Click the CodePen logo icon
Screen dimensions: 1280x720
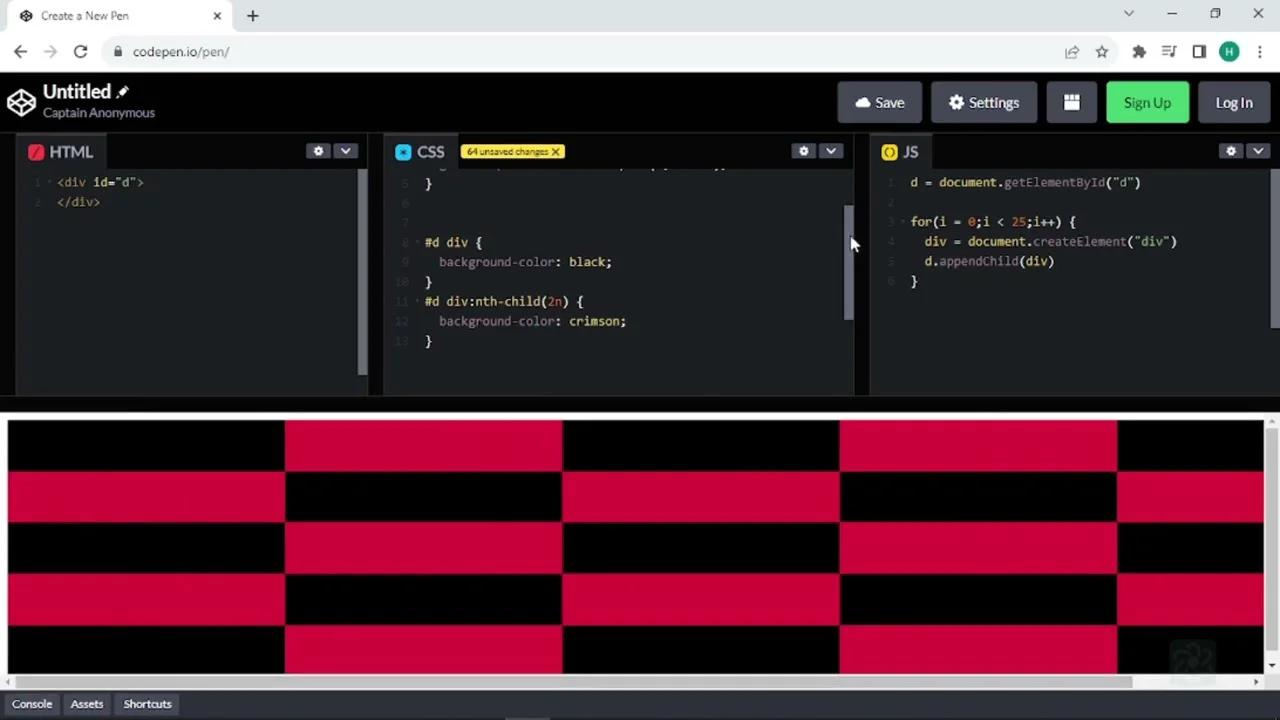pos(21,102)
